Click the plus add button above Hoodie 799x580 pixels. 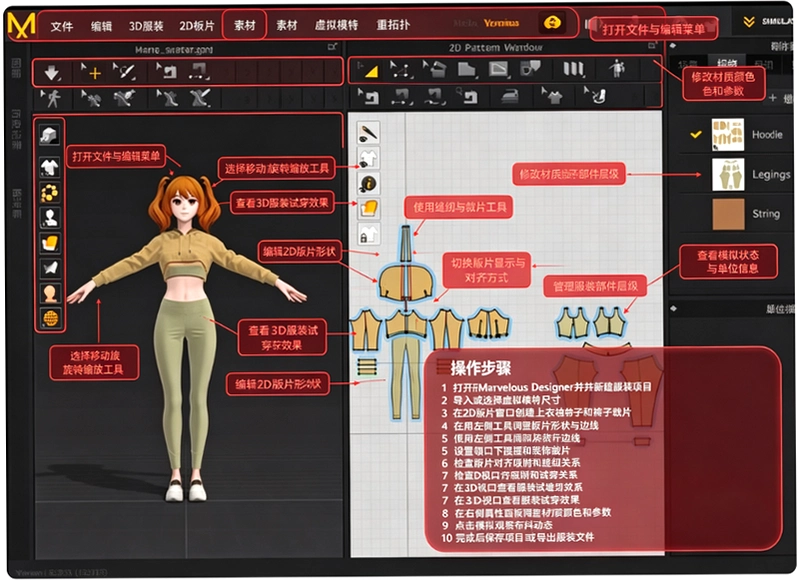(773, 98)
